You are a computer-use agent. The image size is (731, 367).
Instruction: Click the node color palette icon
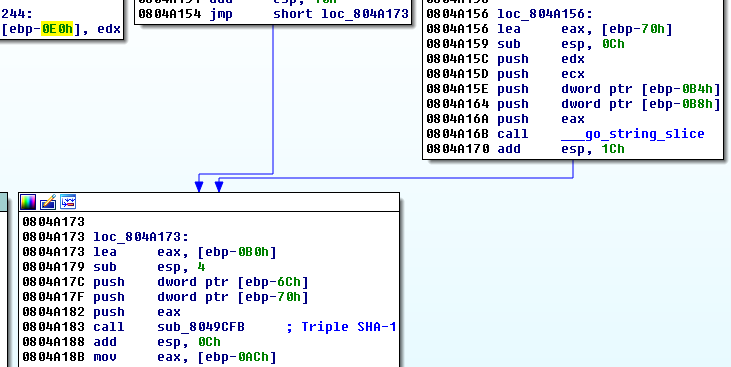28,202
